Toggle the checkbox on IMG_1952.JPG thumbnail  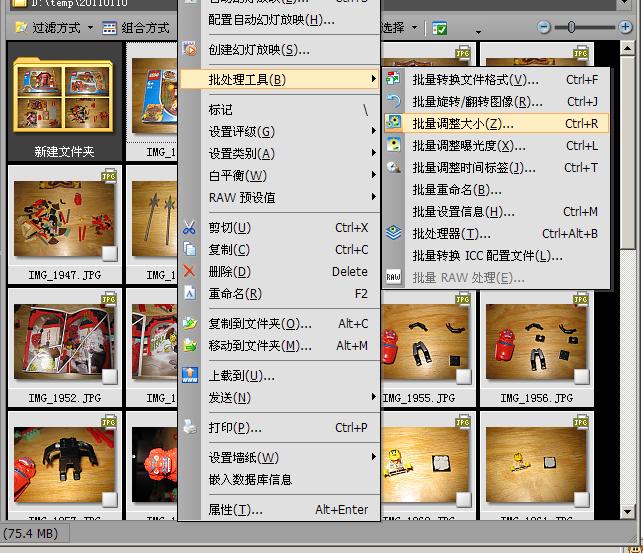pyautogui.click(x=109, y=377)
